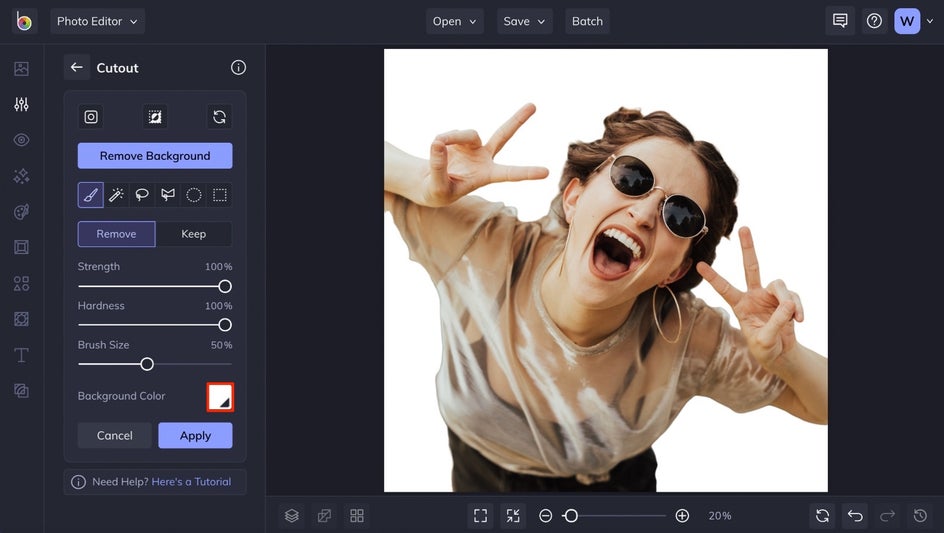Expand the account chevron beside W
944x533 pixels.
tap(930, 21)
